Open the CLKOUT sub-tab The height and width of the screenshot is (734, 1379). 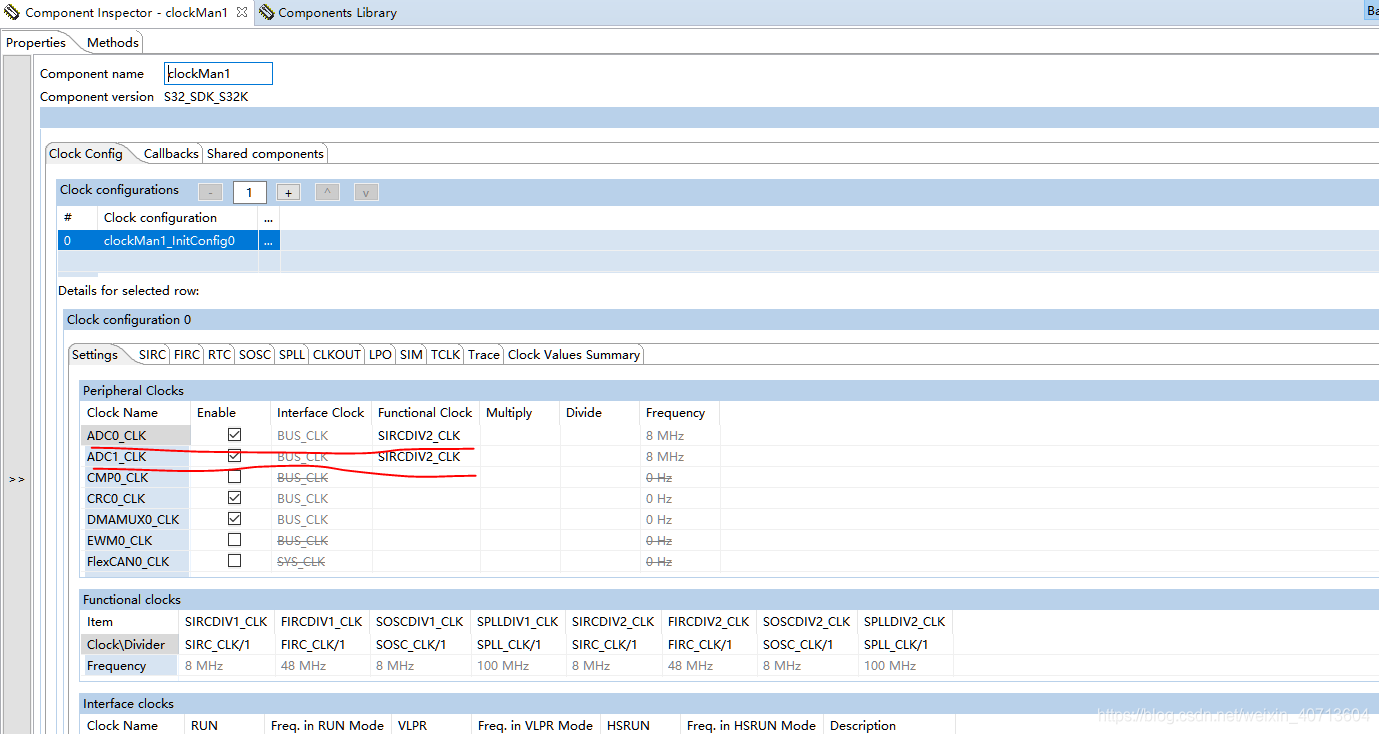click(337, 354)
